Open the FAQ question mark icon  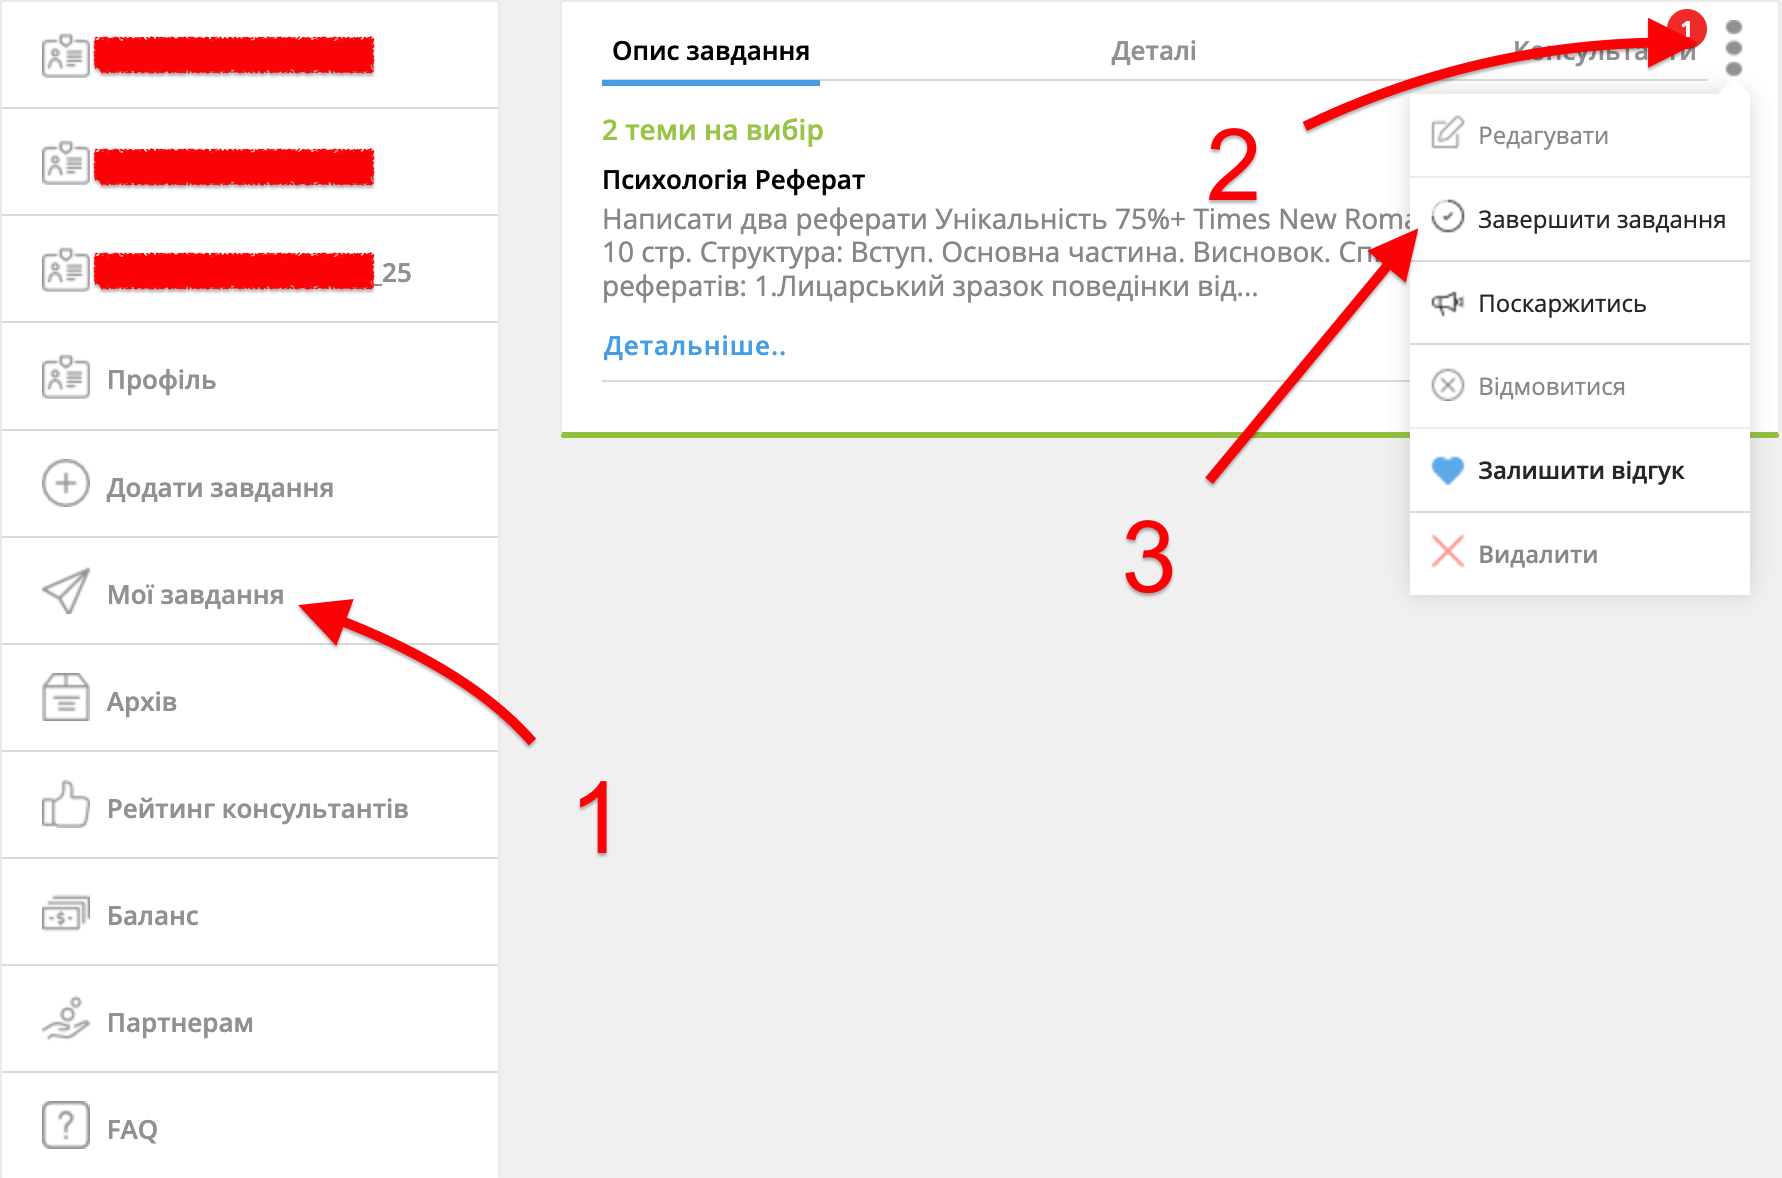pyautogui.click(x=66, y=1125)
